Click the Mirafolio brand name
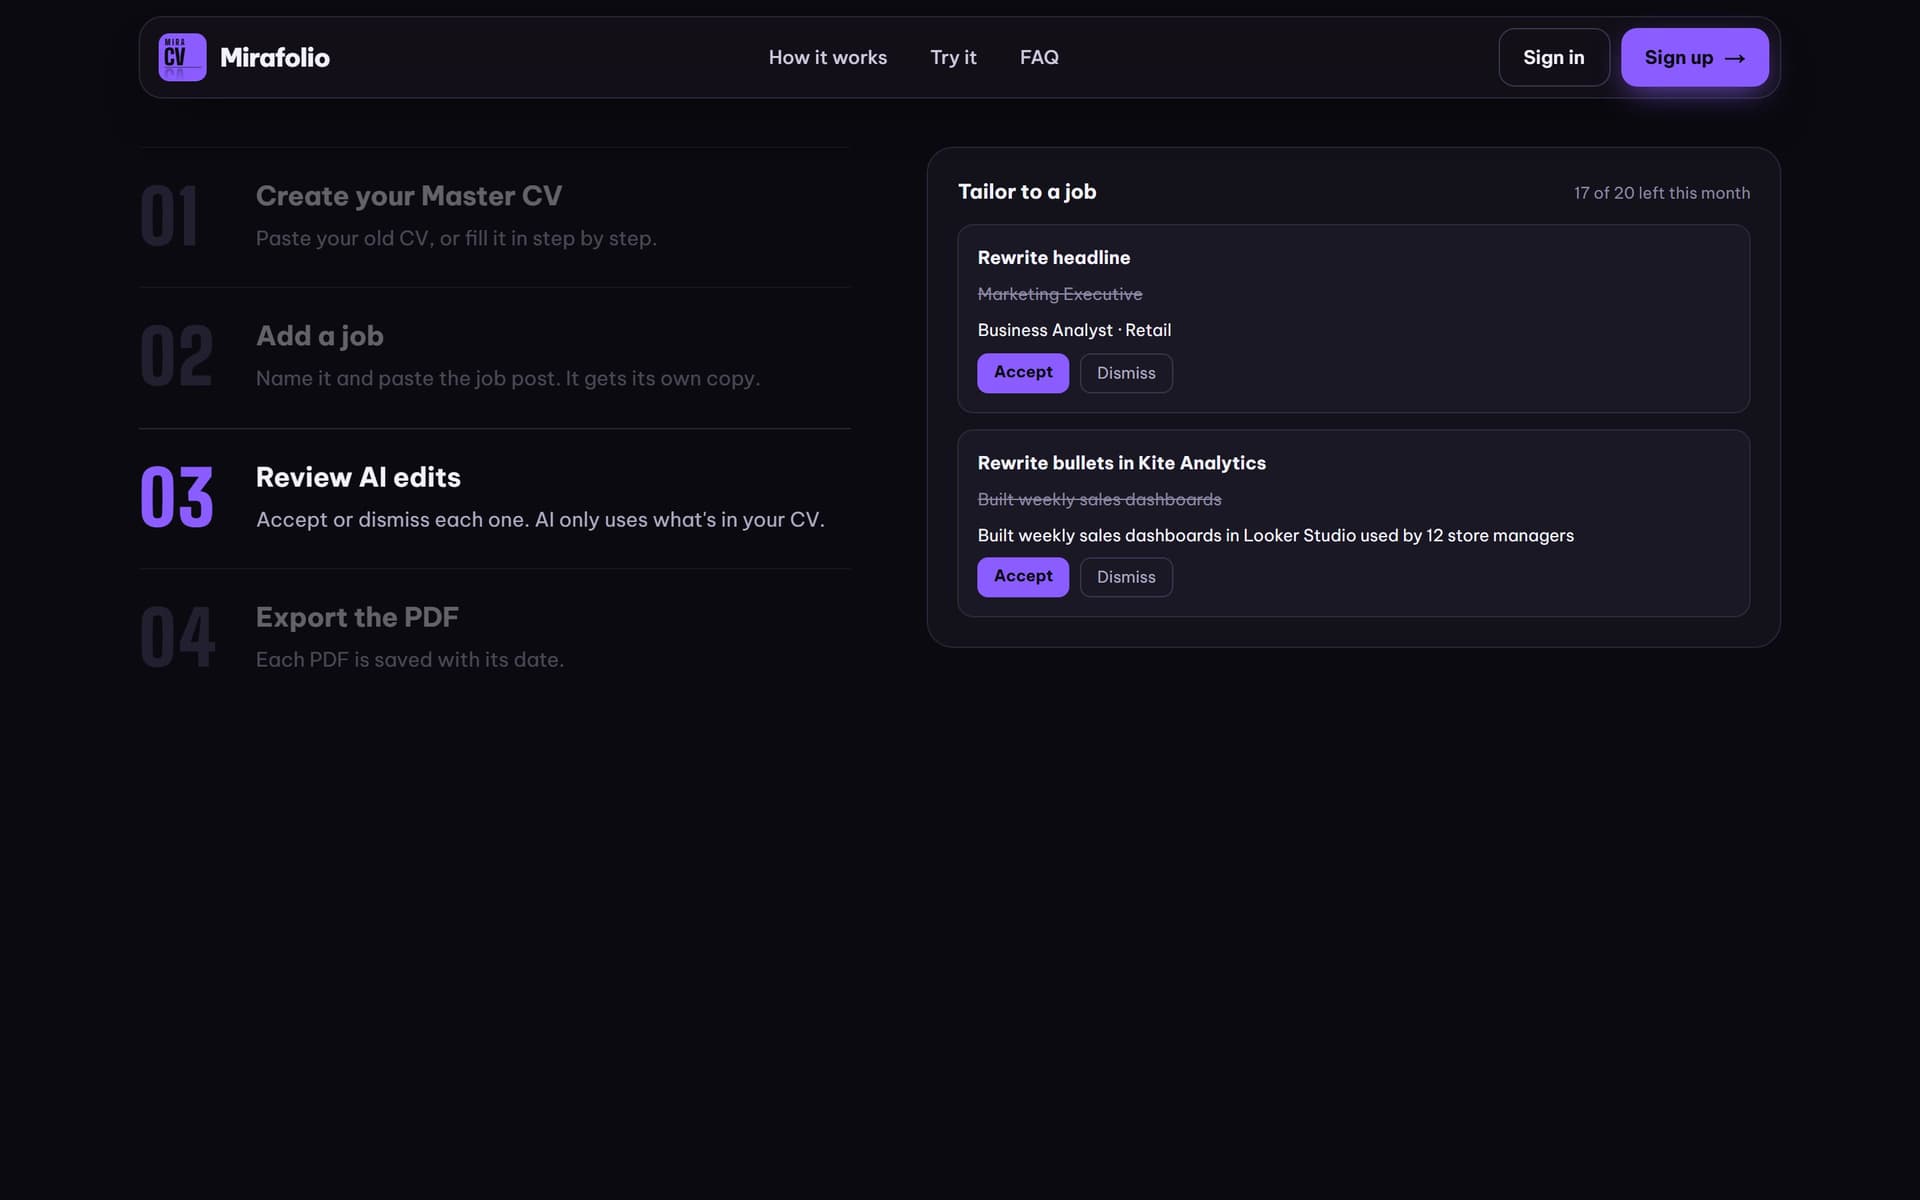This screenshot has width=1920, height=1200. point(275,57)
